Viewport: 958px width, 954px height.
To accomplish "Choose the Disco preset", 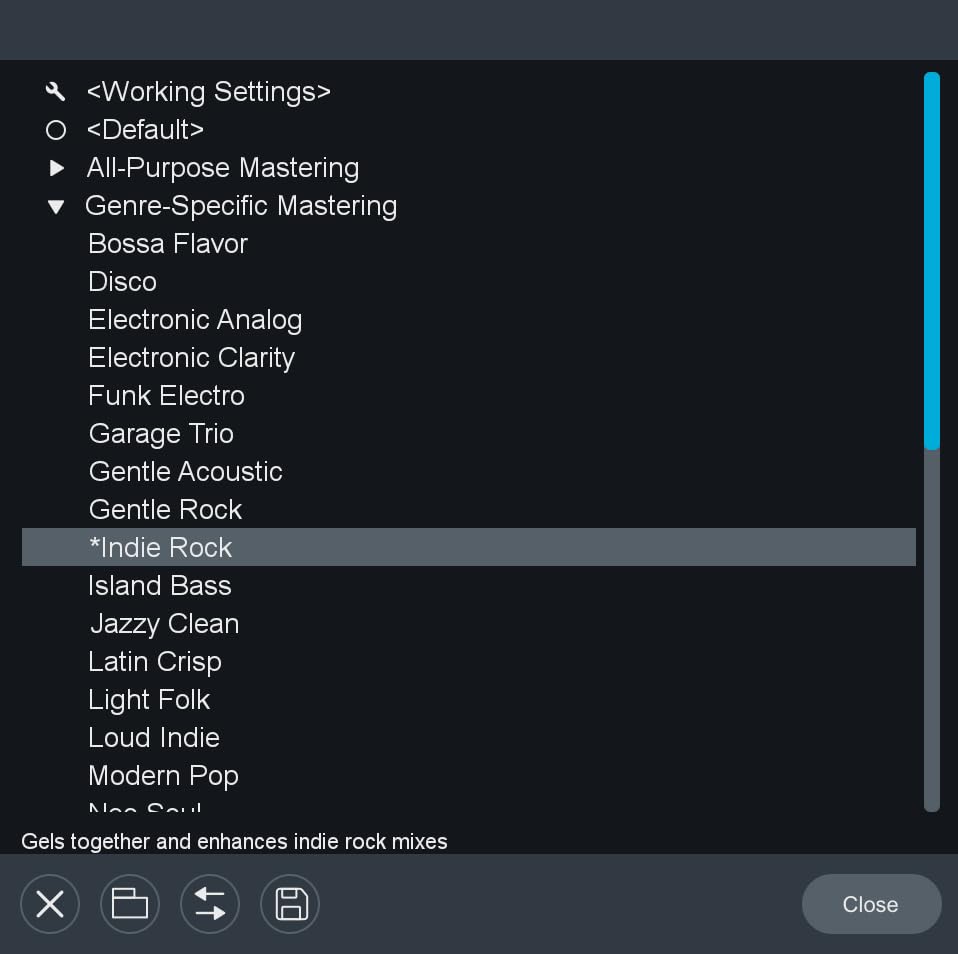I will pyautogui.click(x=123, y=282).
